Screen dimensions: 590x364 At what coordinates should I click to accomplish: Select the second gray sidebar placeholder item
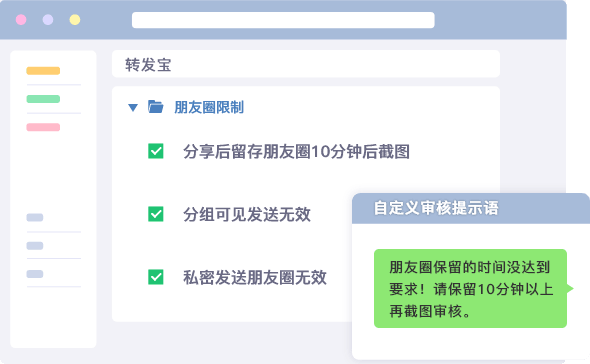click(35, 246)
